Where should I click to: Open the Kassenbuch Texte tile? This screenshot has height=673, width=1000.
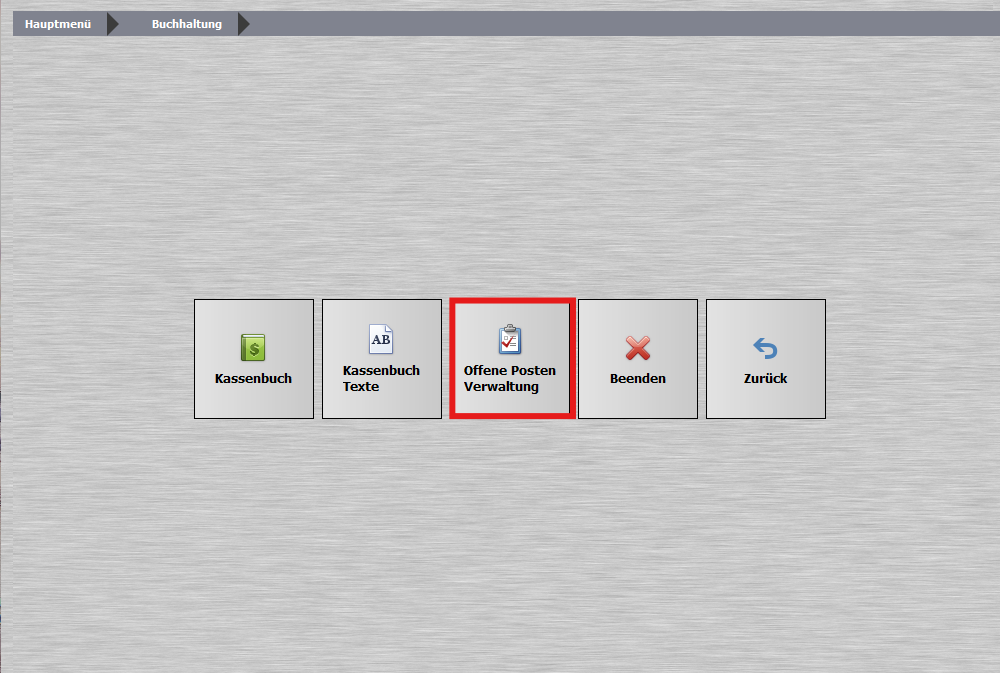click(x=382, y=359)
